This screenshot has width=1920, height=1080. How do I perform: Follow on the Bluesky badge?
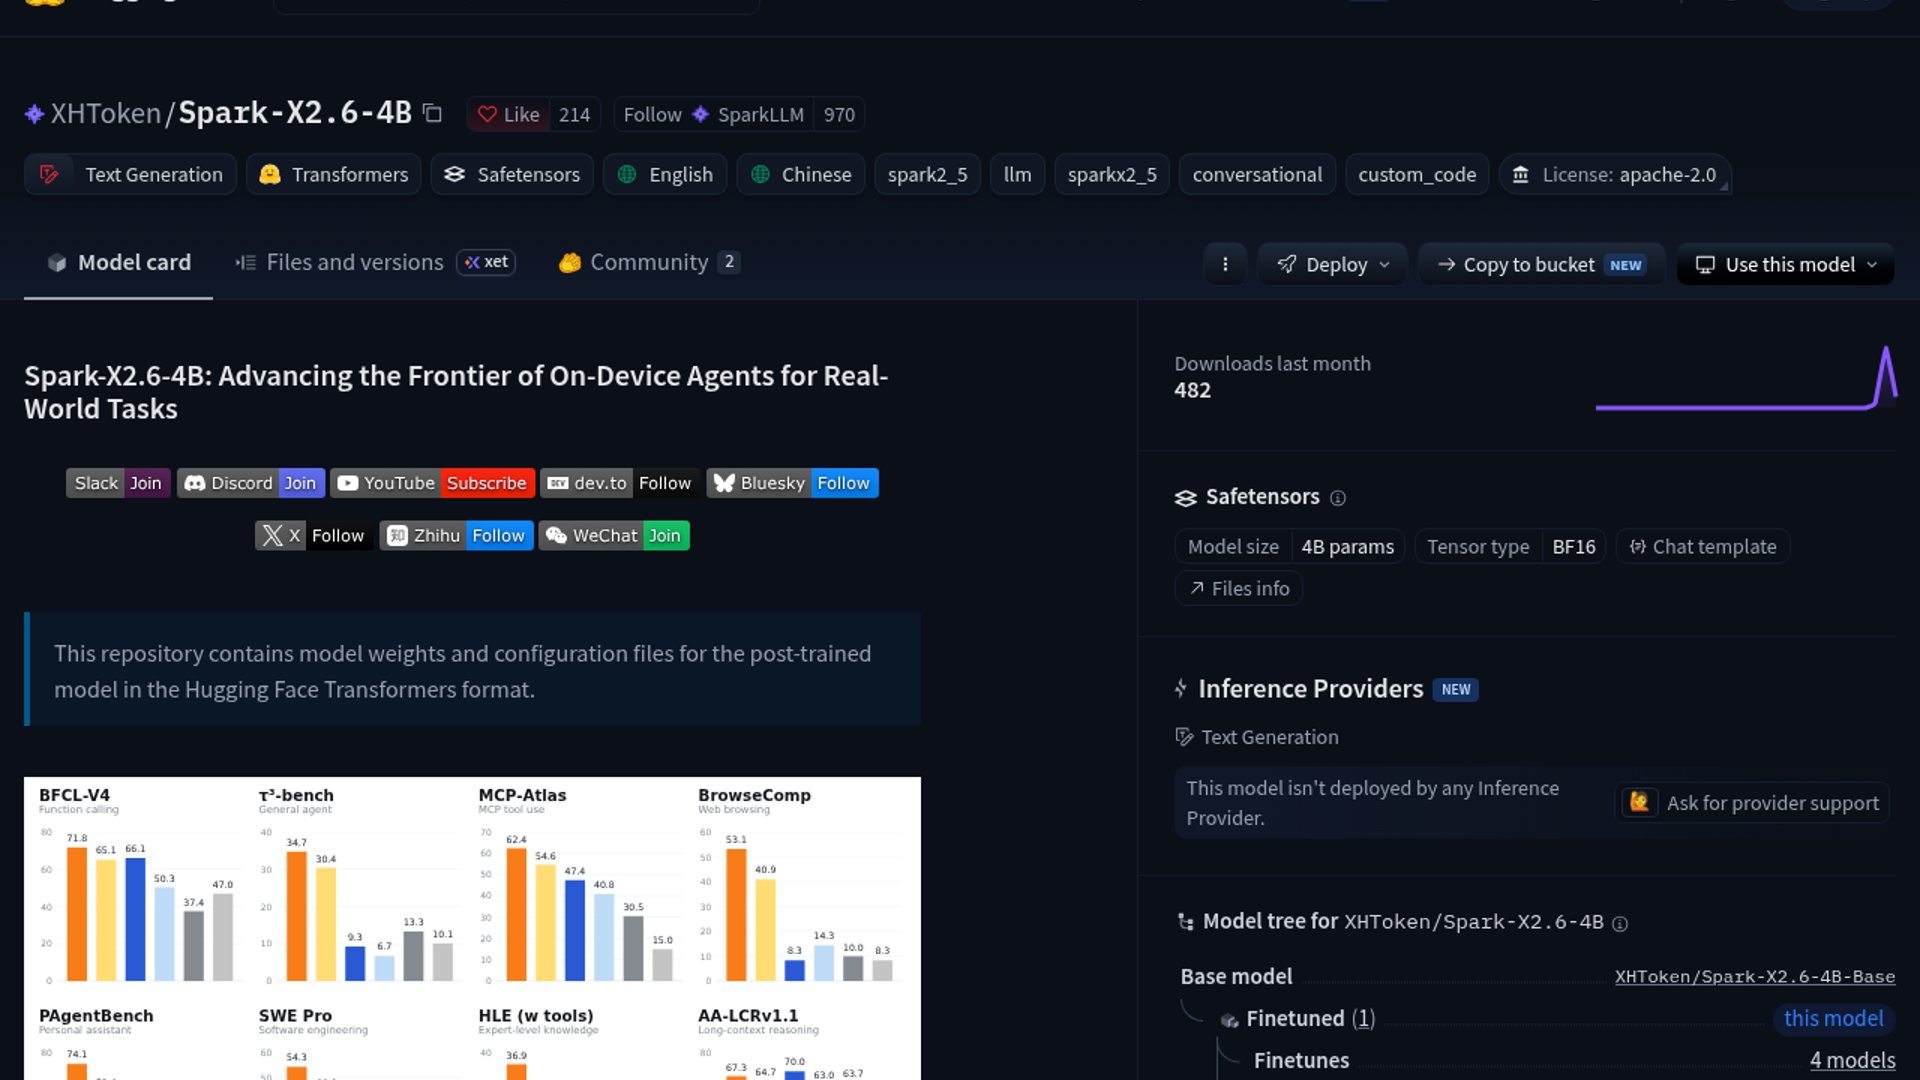(x=792, y=483)
